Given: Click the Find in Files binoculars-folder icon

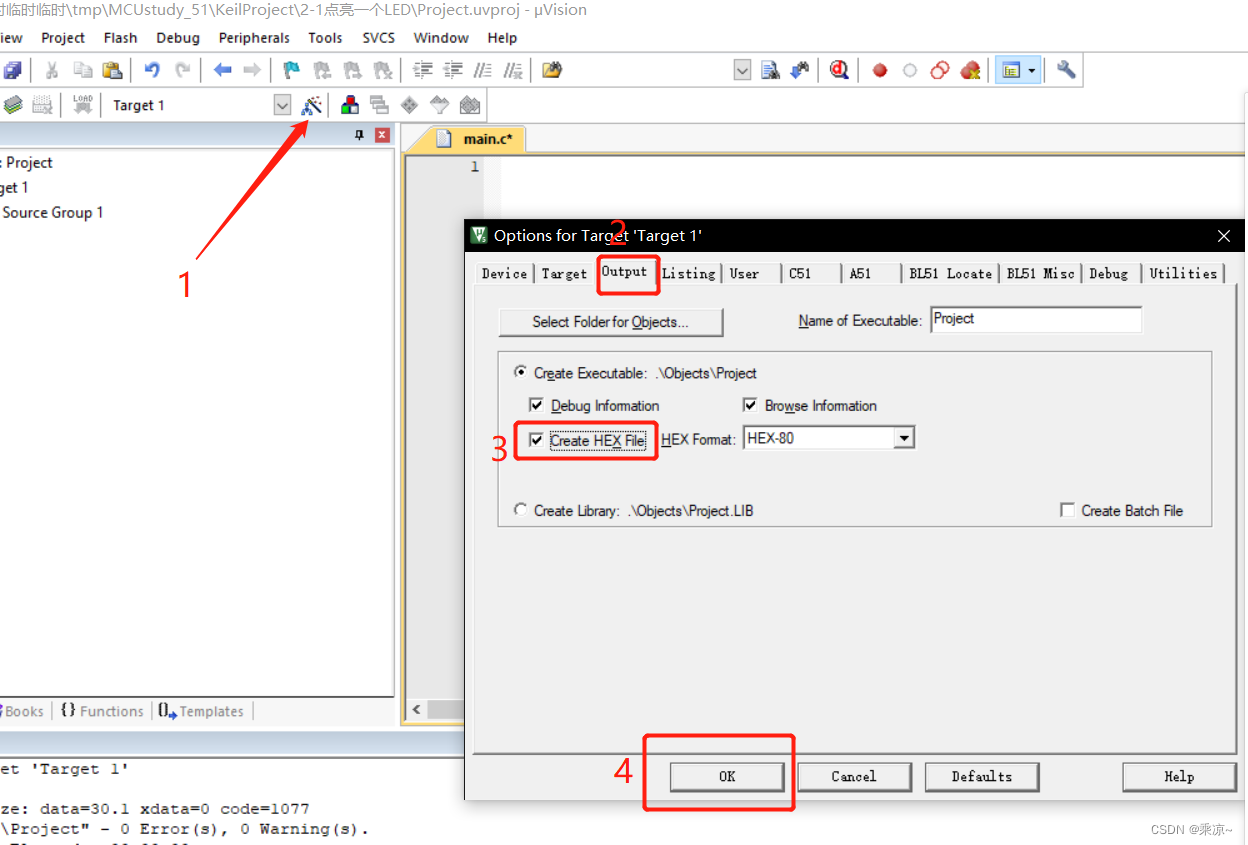Looking at the screenshot, I should tap(552, 70).
